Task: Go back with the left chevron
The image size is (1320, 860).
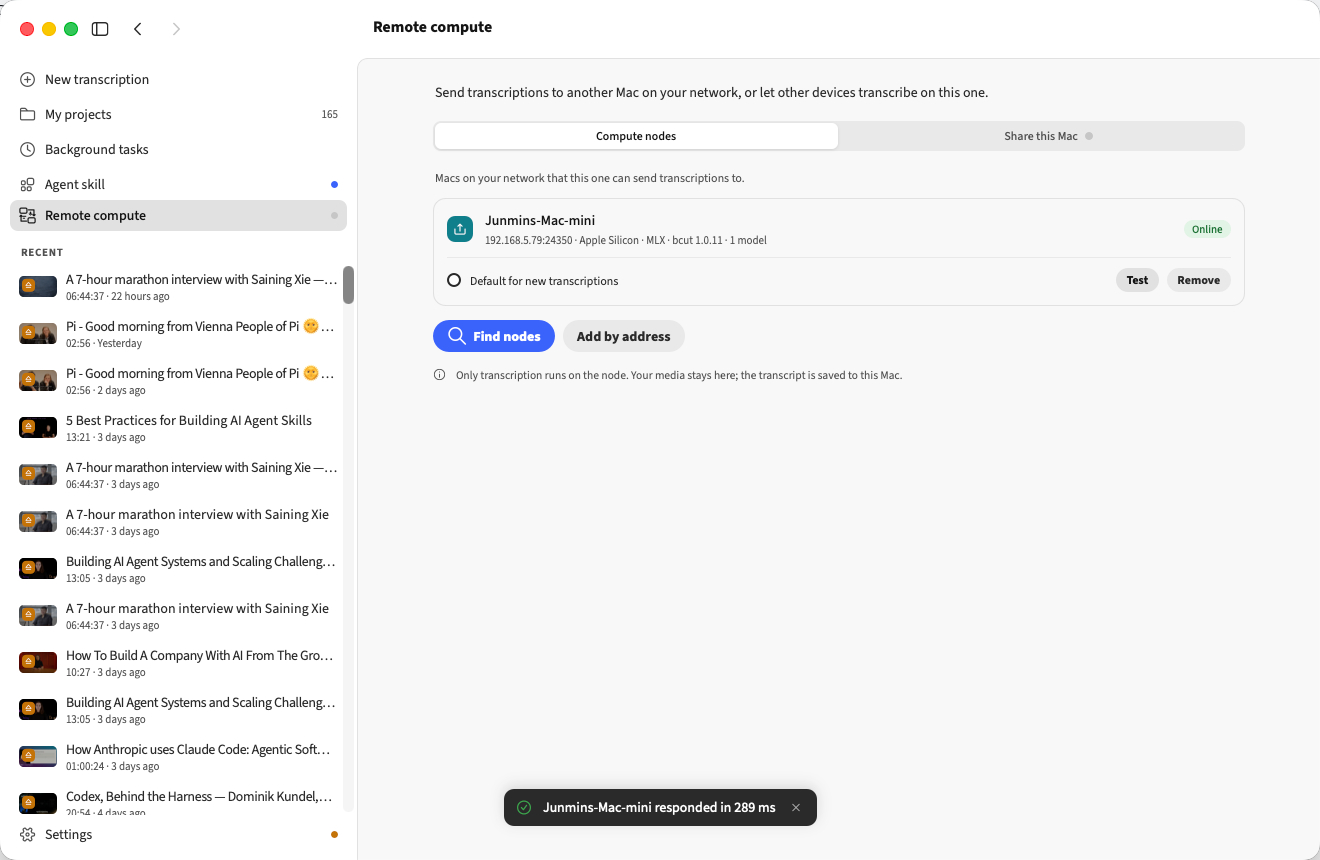Action: [x=138, y=29]
